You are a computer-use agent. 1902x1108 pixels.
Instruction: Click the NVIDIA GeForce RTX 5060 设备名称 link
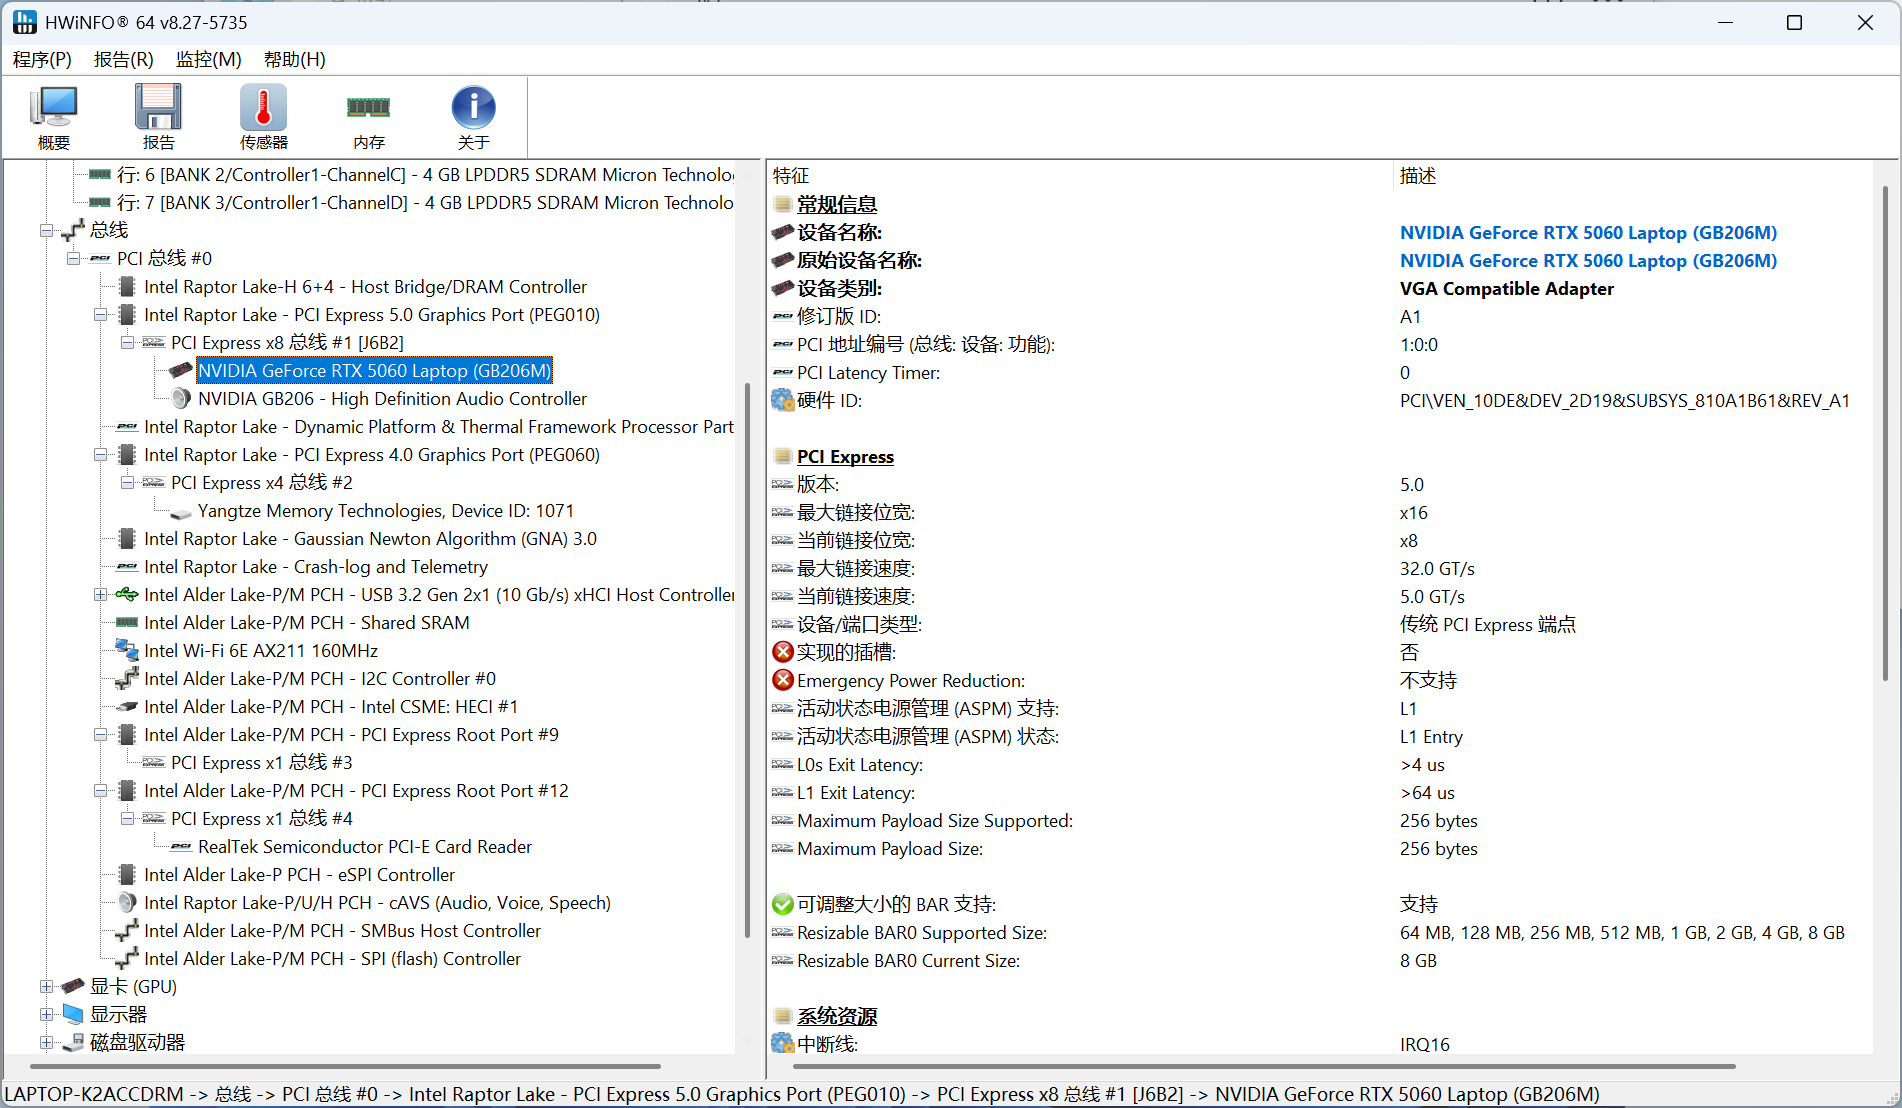[x=1588, y=233]
